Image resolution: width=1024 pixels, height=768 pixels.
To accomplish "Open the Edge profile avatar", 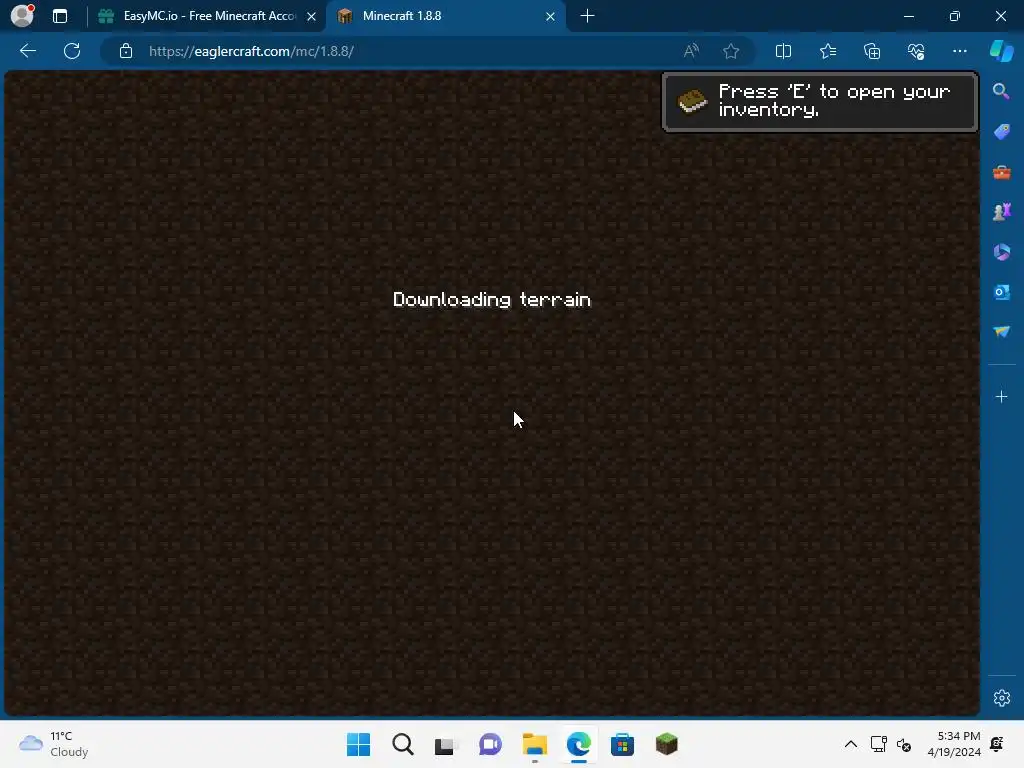I will [22, 15].
